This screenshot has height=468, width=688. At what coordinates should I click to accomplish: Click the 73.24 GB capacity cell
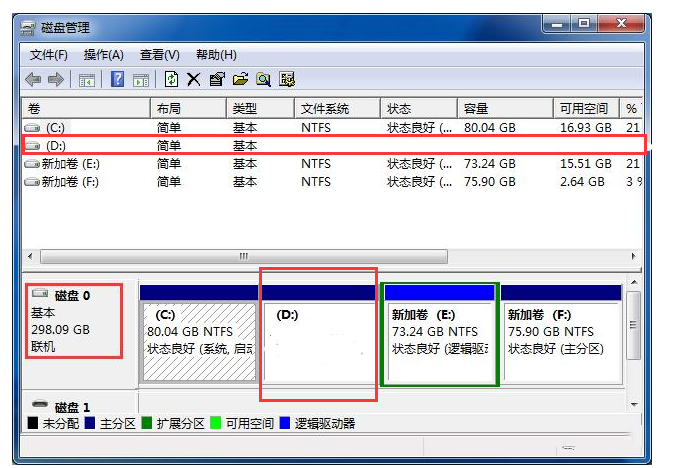click(x=490, y=164)
